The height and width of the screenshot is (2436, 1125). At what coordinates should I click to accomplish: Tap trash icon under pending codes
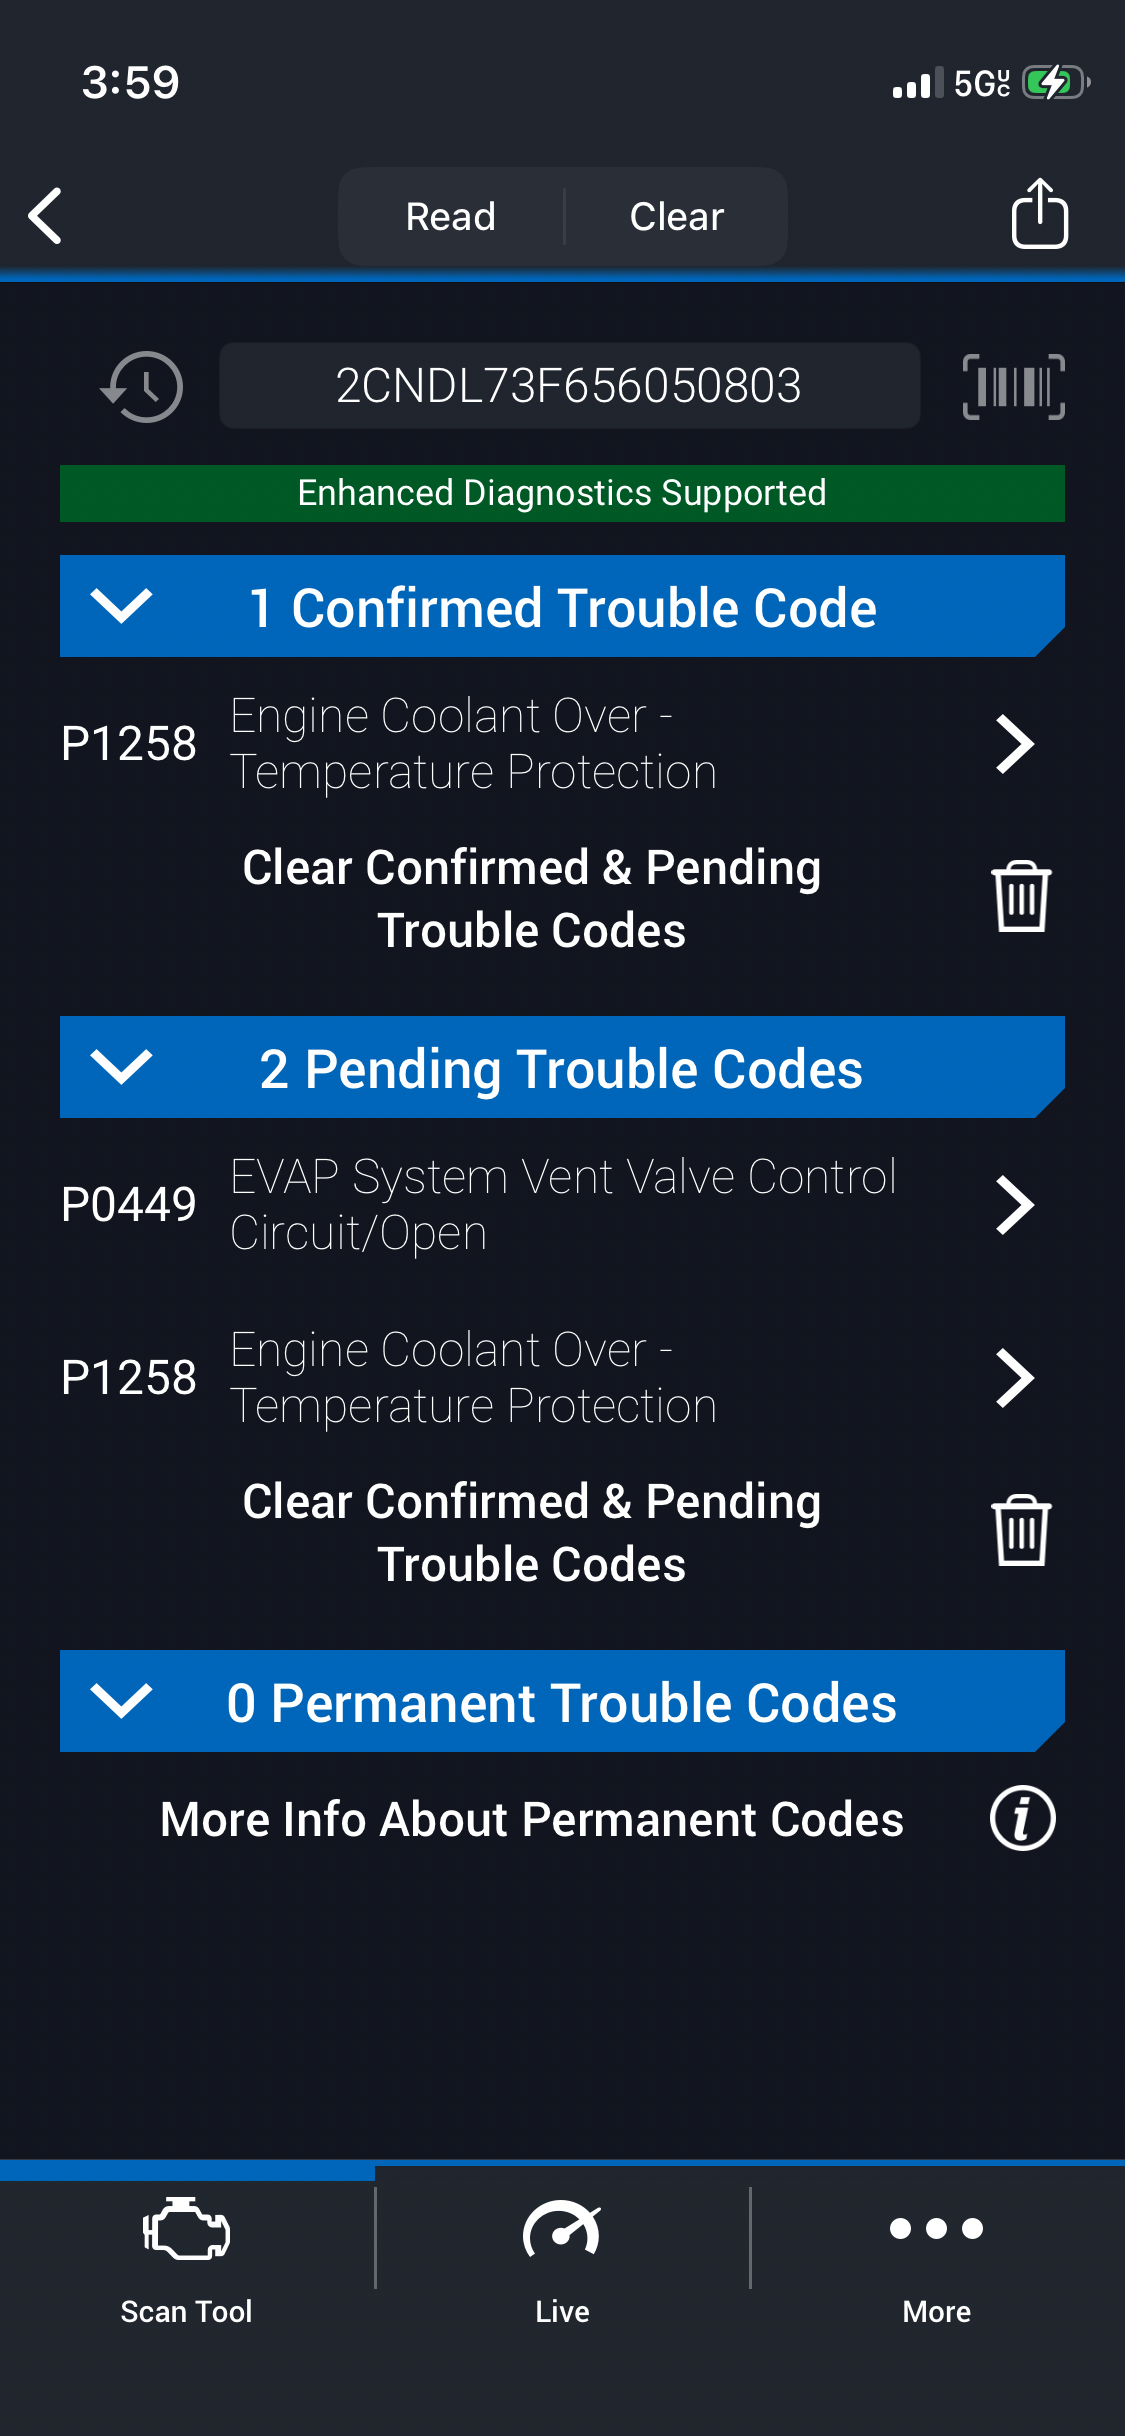click(1020, 1531)
